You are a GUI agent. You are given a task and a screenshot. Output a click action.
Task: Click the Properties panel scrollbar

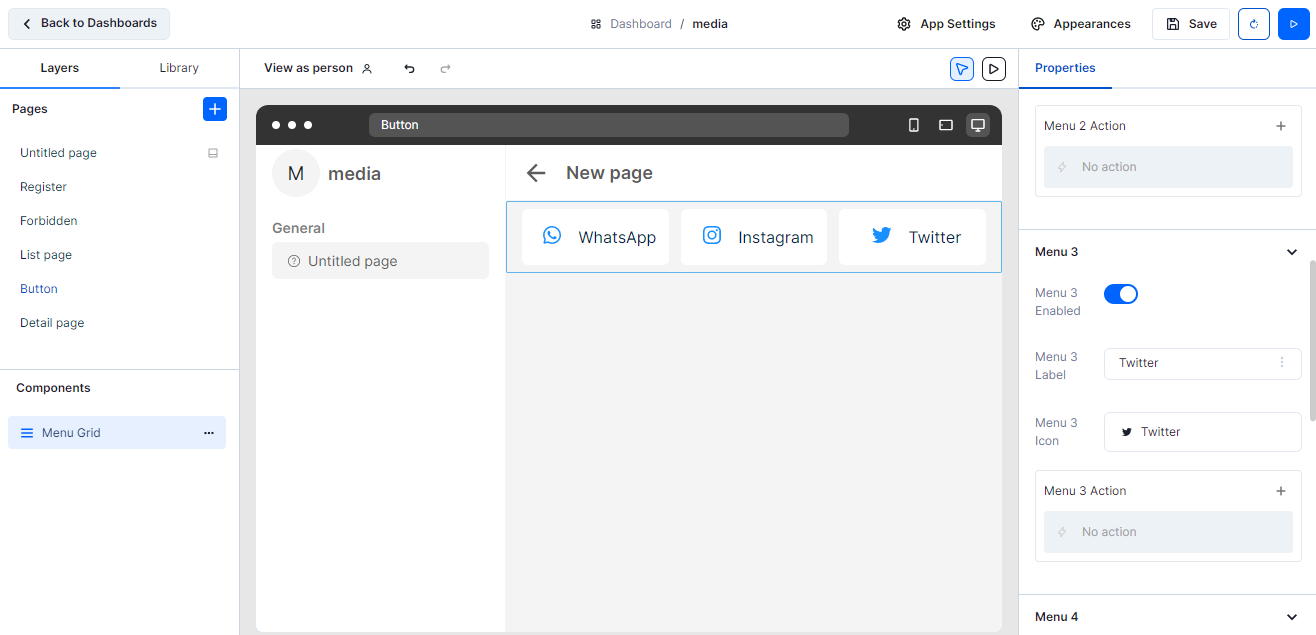[1312, 340]
